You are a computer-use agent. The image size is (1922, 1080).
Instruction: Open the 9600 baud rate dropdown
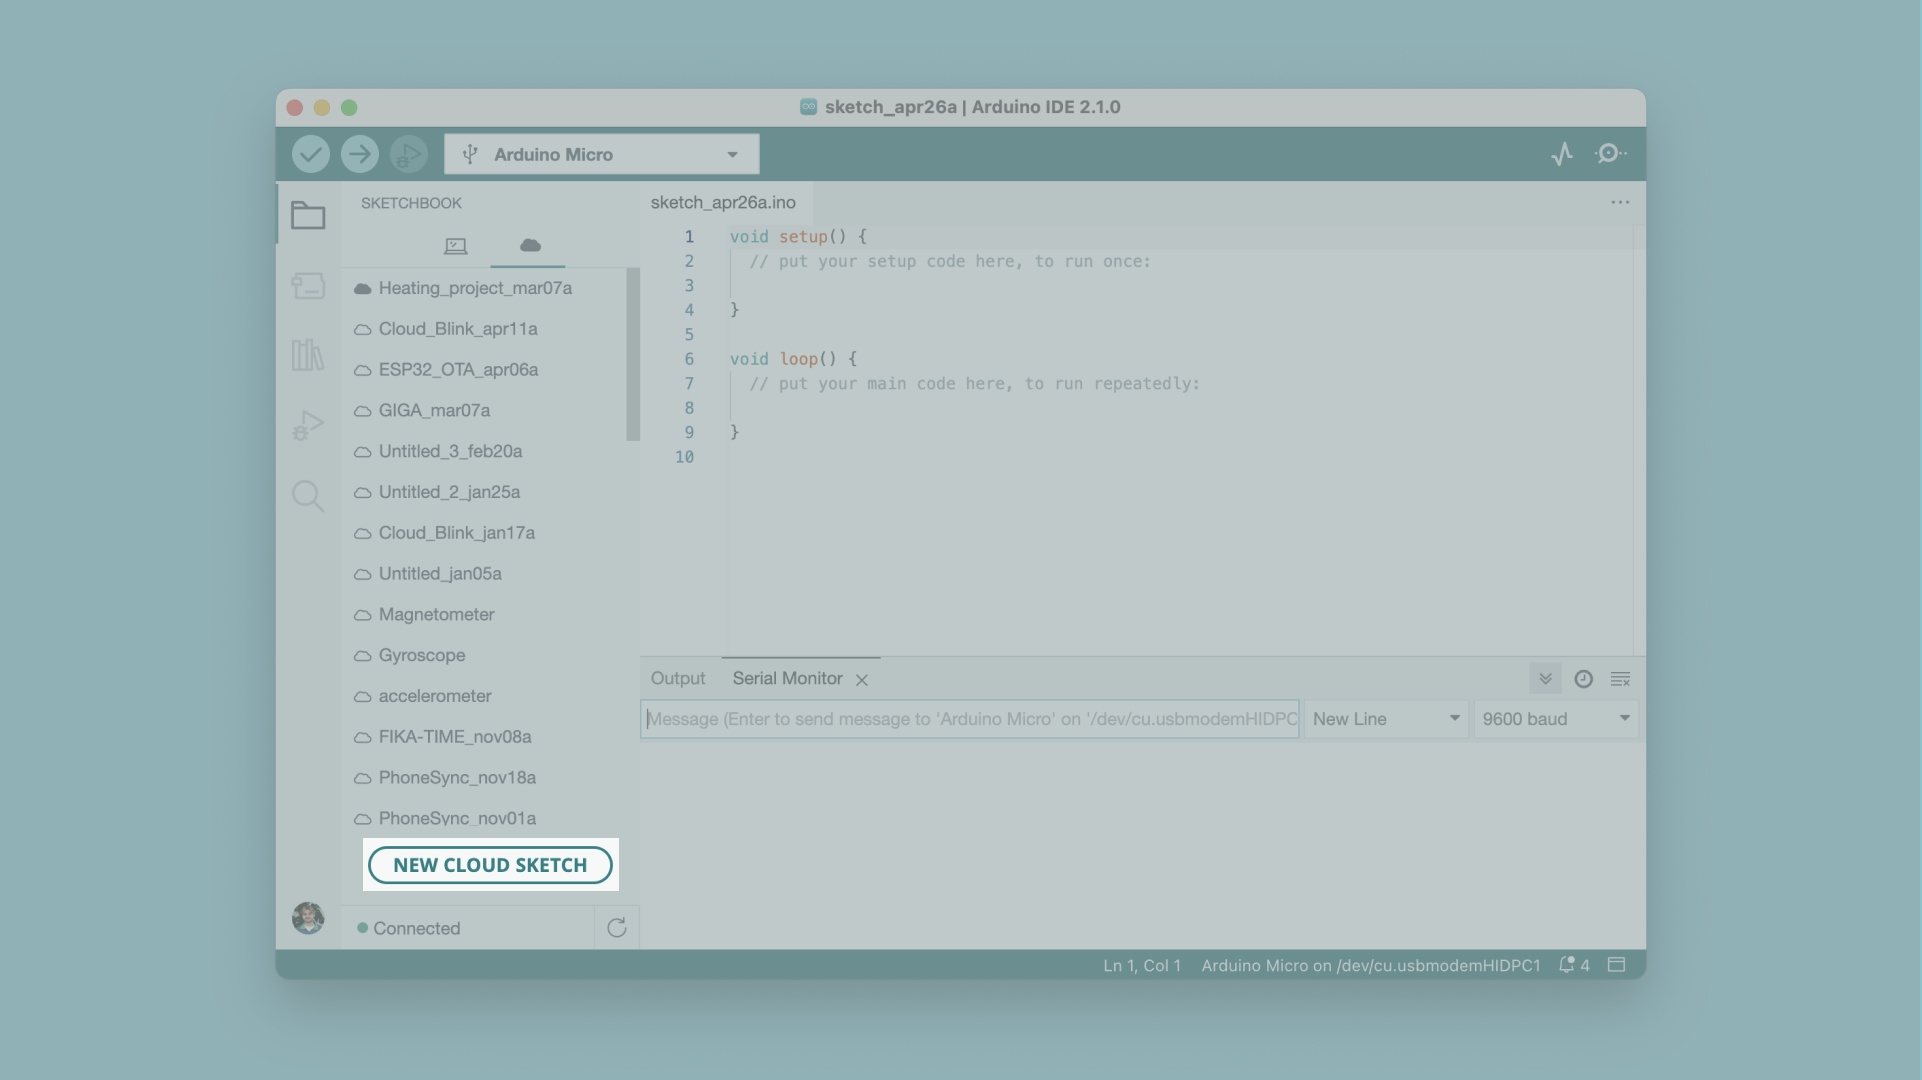click(x=1555, y=719)
